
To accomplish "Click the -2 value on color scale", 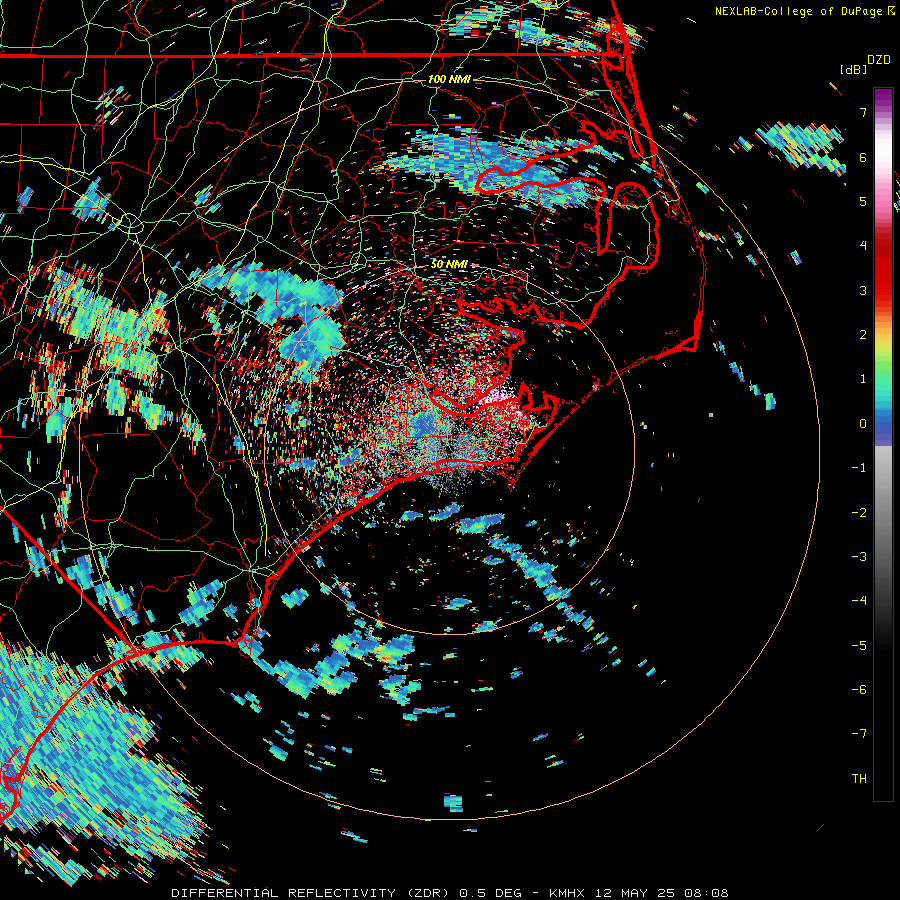I will tap(859, 512).
